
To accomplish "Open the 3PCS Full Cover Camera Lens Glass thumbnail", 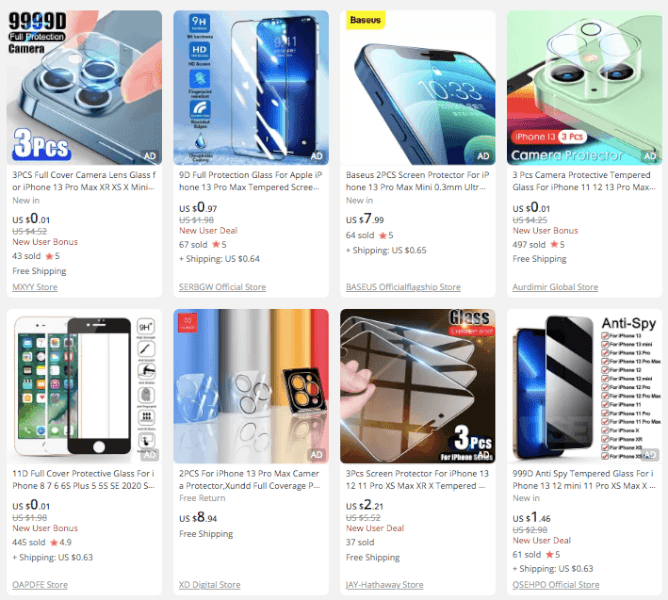I will tap(84, 87).
